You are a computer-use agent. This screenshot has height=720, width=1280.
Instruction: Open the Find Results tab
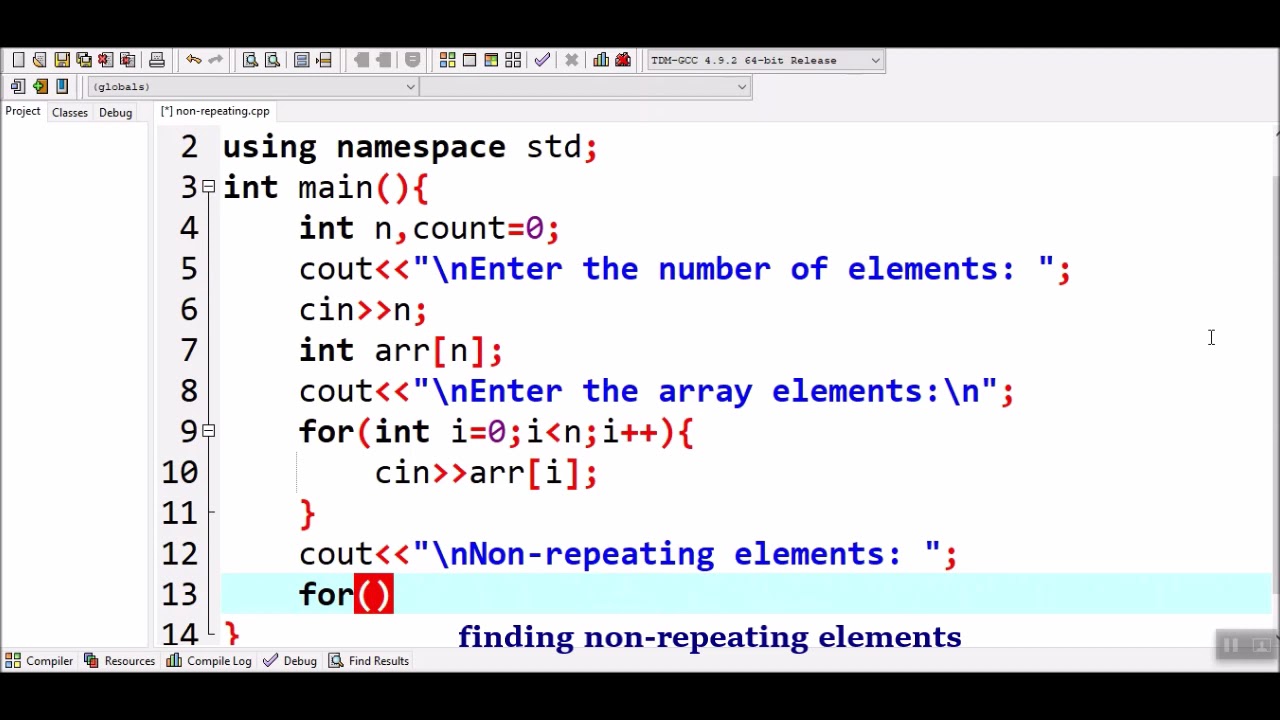369,661
